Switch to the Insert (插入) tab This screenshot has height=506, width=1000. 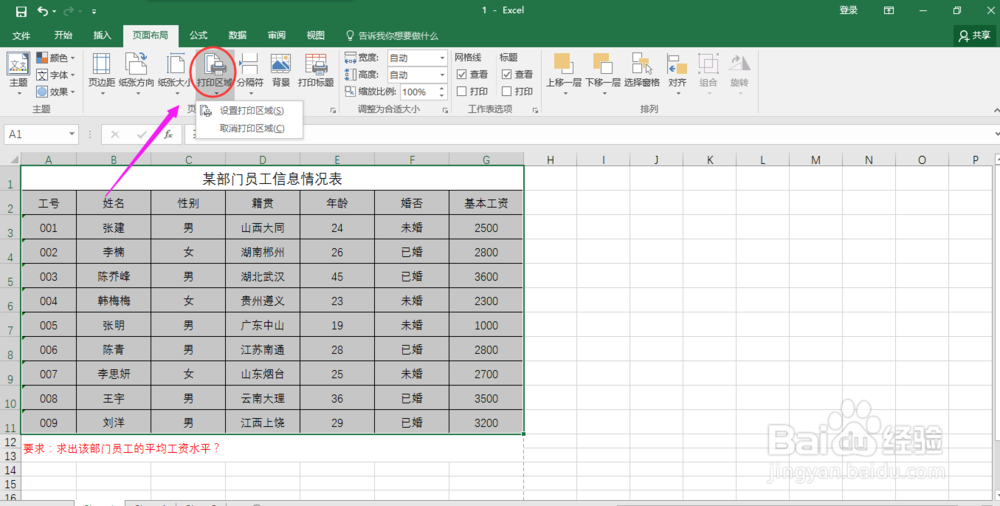pyautogui.click(x=102, y=36)
